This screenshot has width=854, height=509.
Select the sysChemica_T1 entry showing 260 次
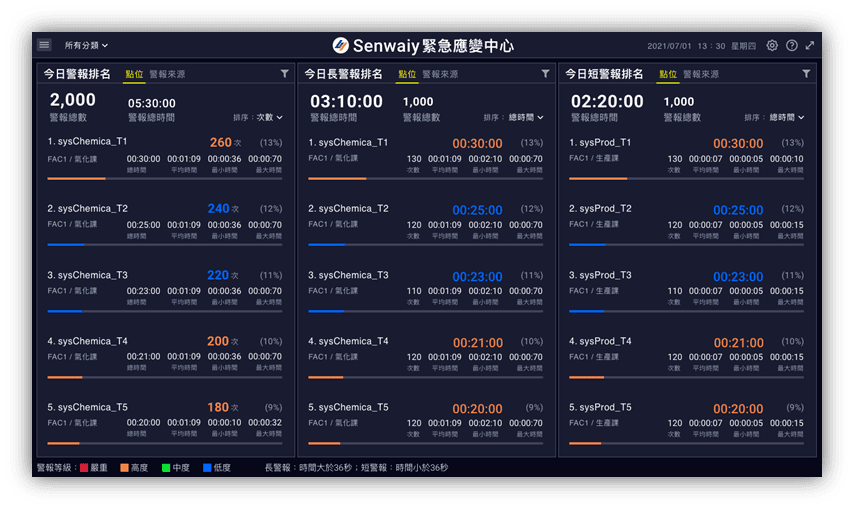click(88, 142)
